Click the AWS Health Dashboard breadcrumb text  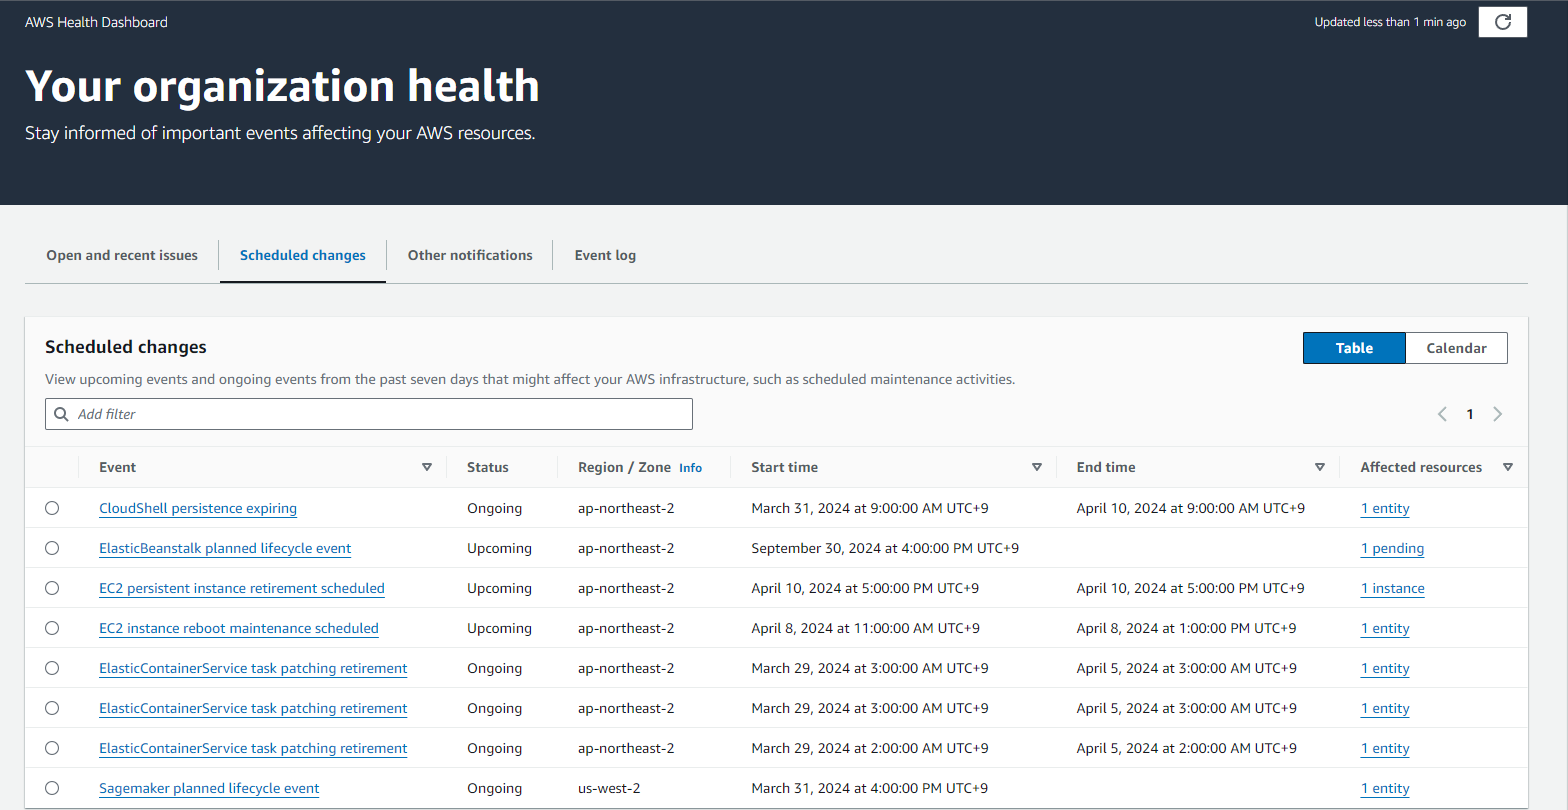coord(96,22)
